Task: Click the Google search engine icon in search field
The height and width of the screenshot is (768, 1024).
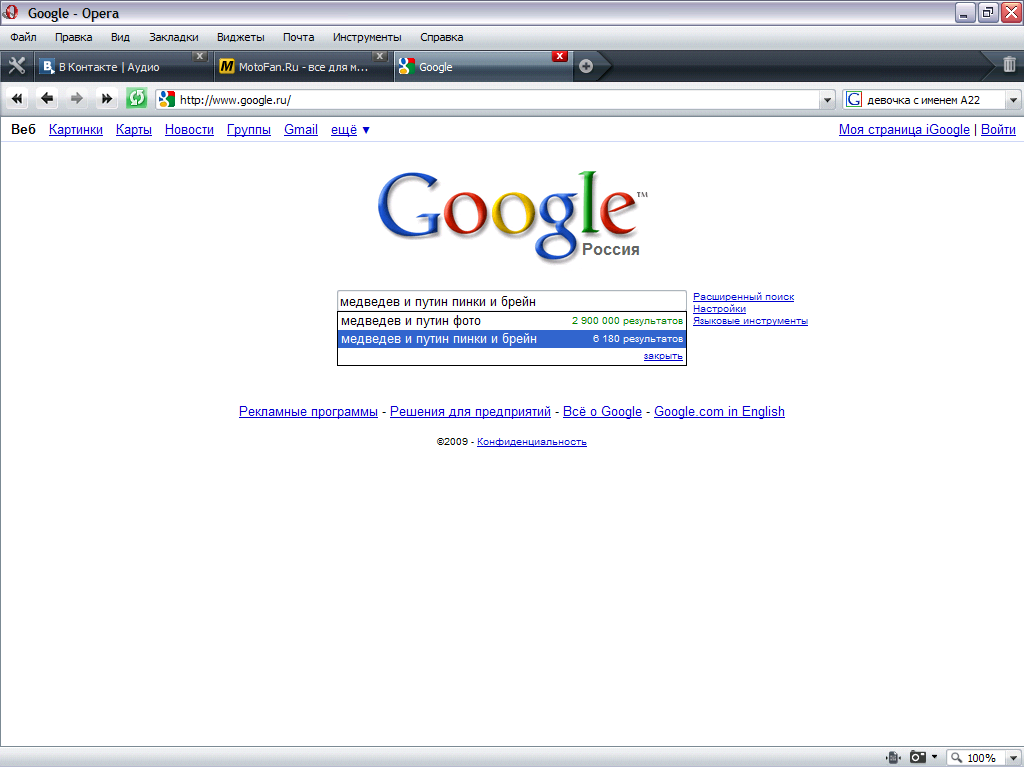Action: pyautogui.click(x=854, y=99)
